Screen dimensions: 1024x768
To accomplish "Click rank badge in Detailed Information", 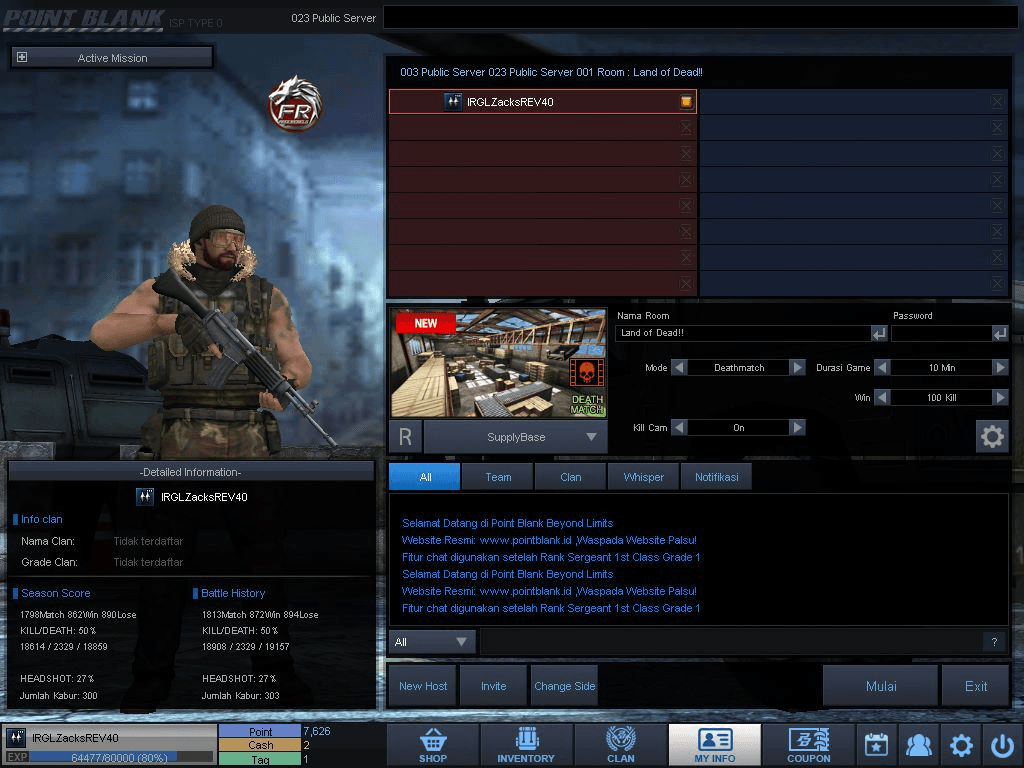I will [x=145, y=497].
